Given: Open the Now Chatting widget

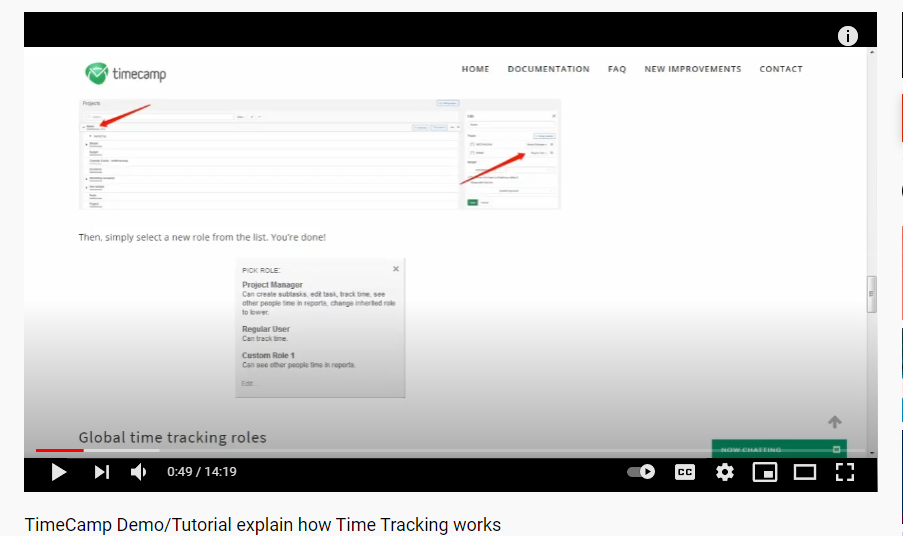Looking at the screenshot, I should (779, 449).
